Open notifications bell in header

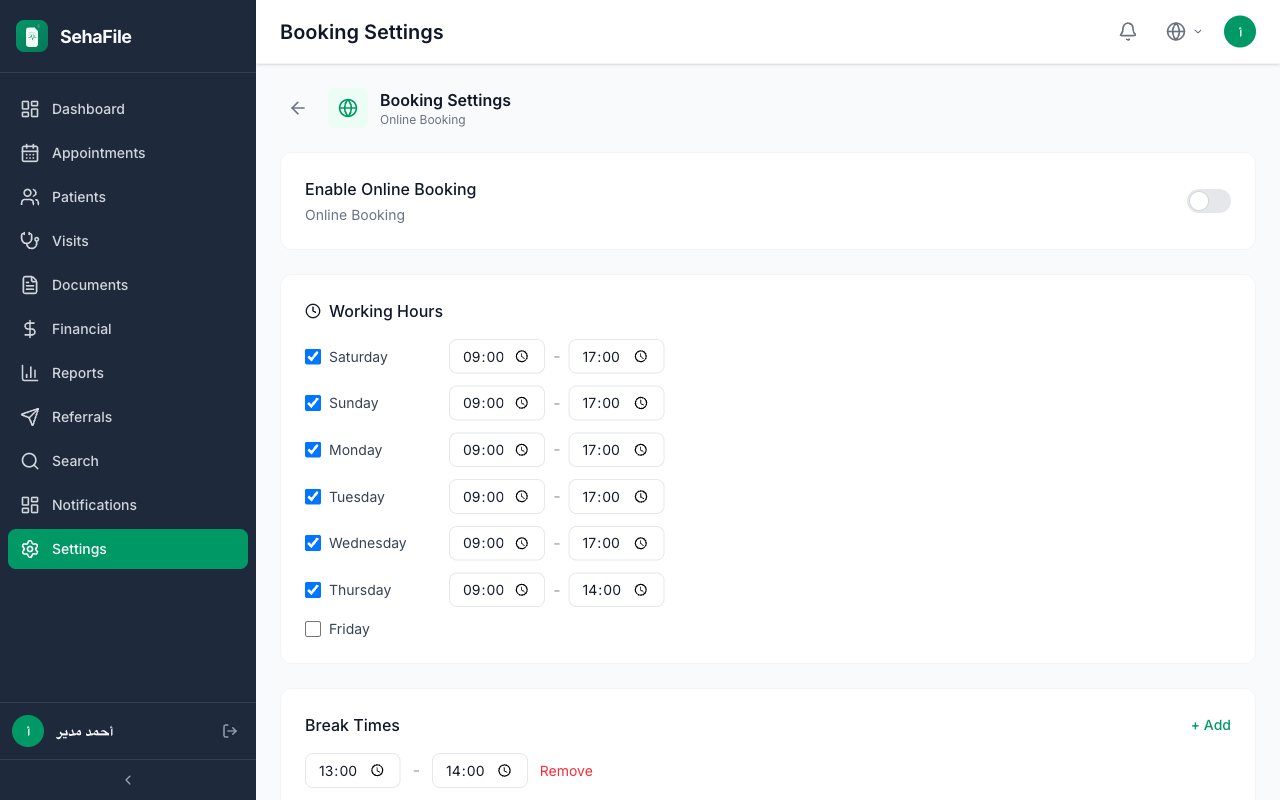tap(1128, 31)
